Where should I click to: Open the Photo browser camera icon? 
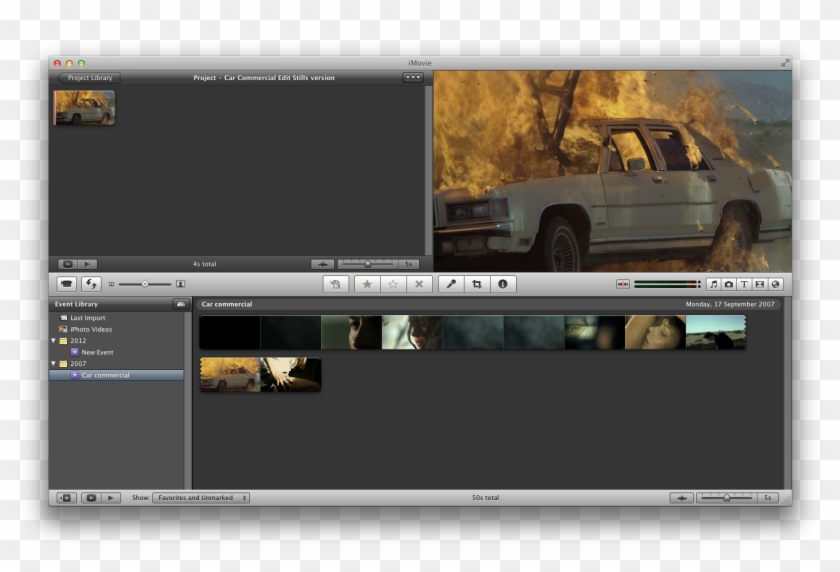coord(729,284)
